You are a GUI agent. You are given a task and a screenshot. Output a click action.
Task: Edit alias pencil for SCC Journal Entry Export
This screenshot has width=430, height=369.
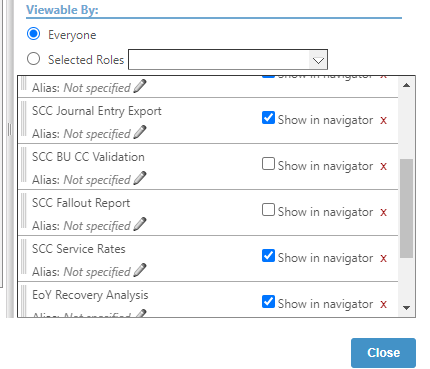click(140, 132)
